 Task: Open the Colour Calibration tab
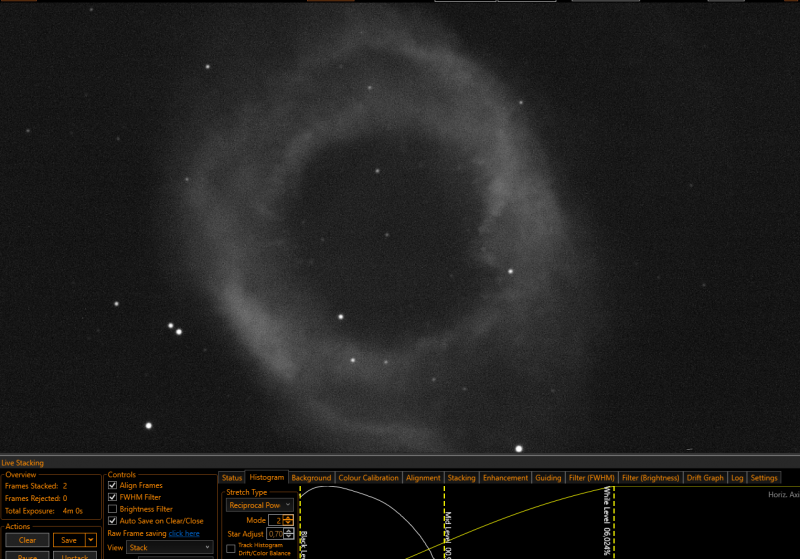[368, 478]
